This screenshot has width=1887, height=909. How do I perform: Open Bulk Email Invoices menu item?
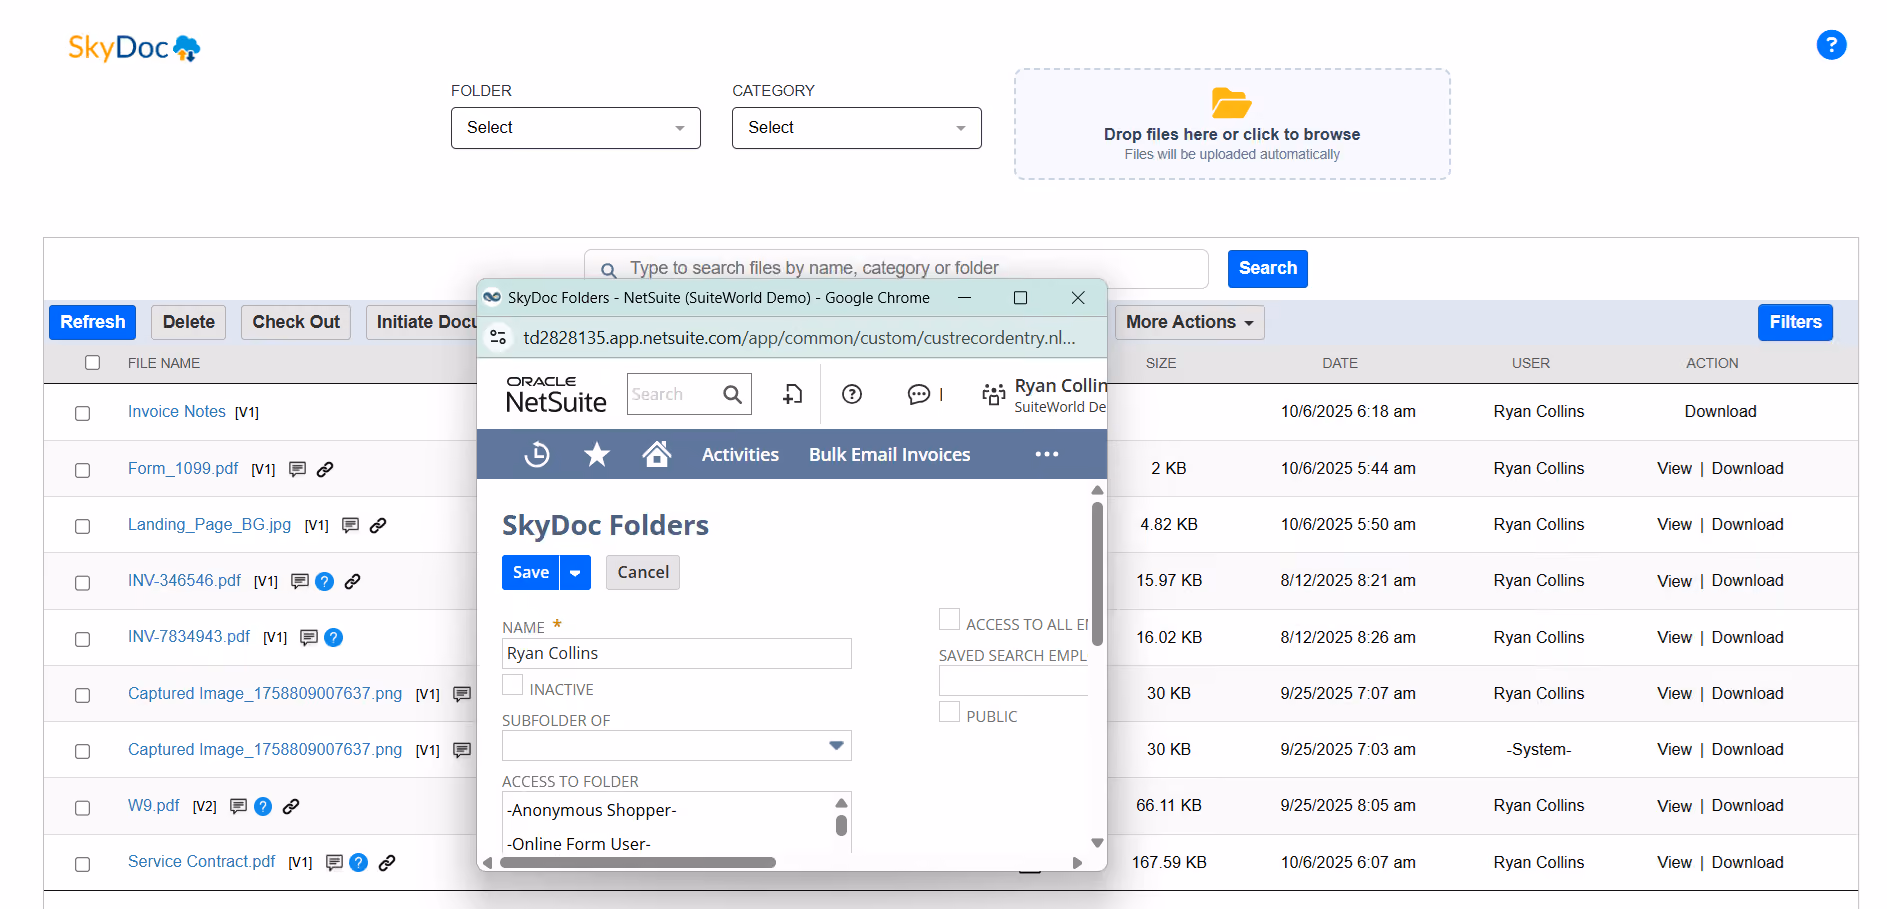click(x=889, y=454)
